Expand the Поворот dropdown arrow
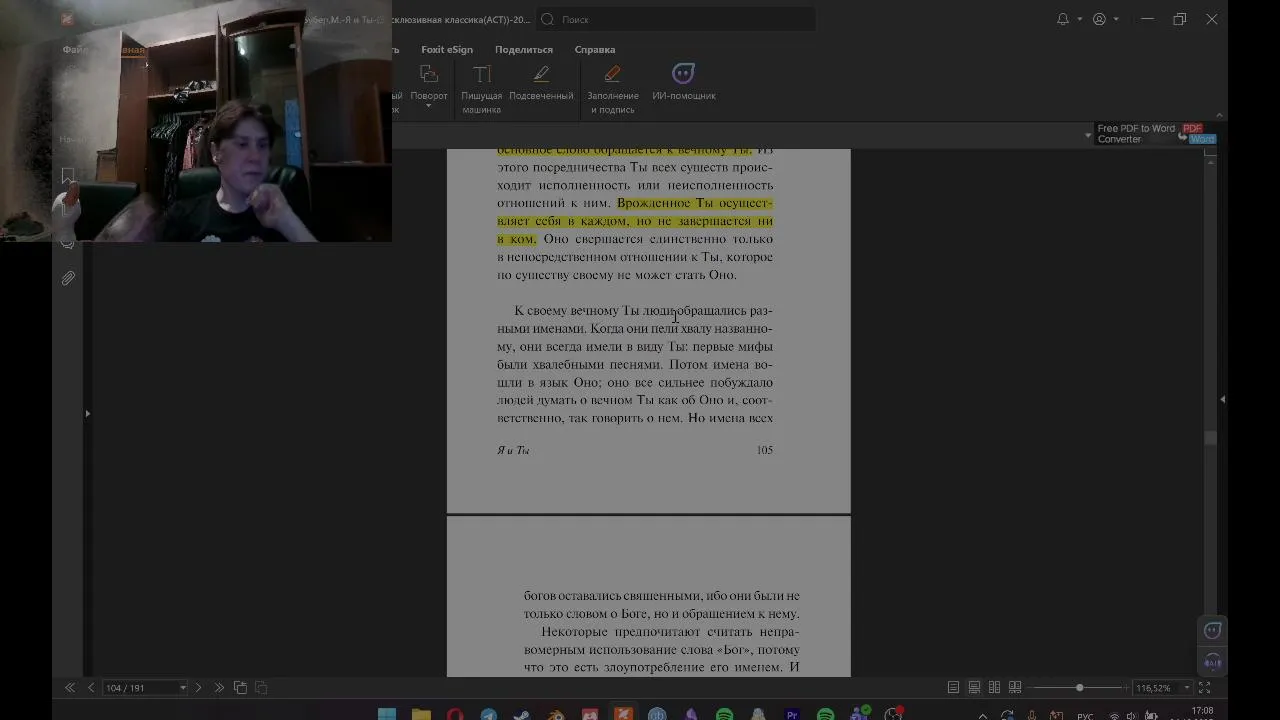Image resolution: width=1280 pixels, height=720 pixels. coord(429,106)
